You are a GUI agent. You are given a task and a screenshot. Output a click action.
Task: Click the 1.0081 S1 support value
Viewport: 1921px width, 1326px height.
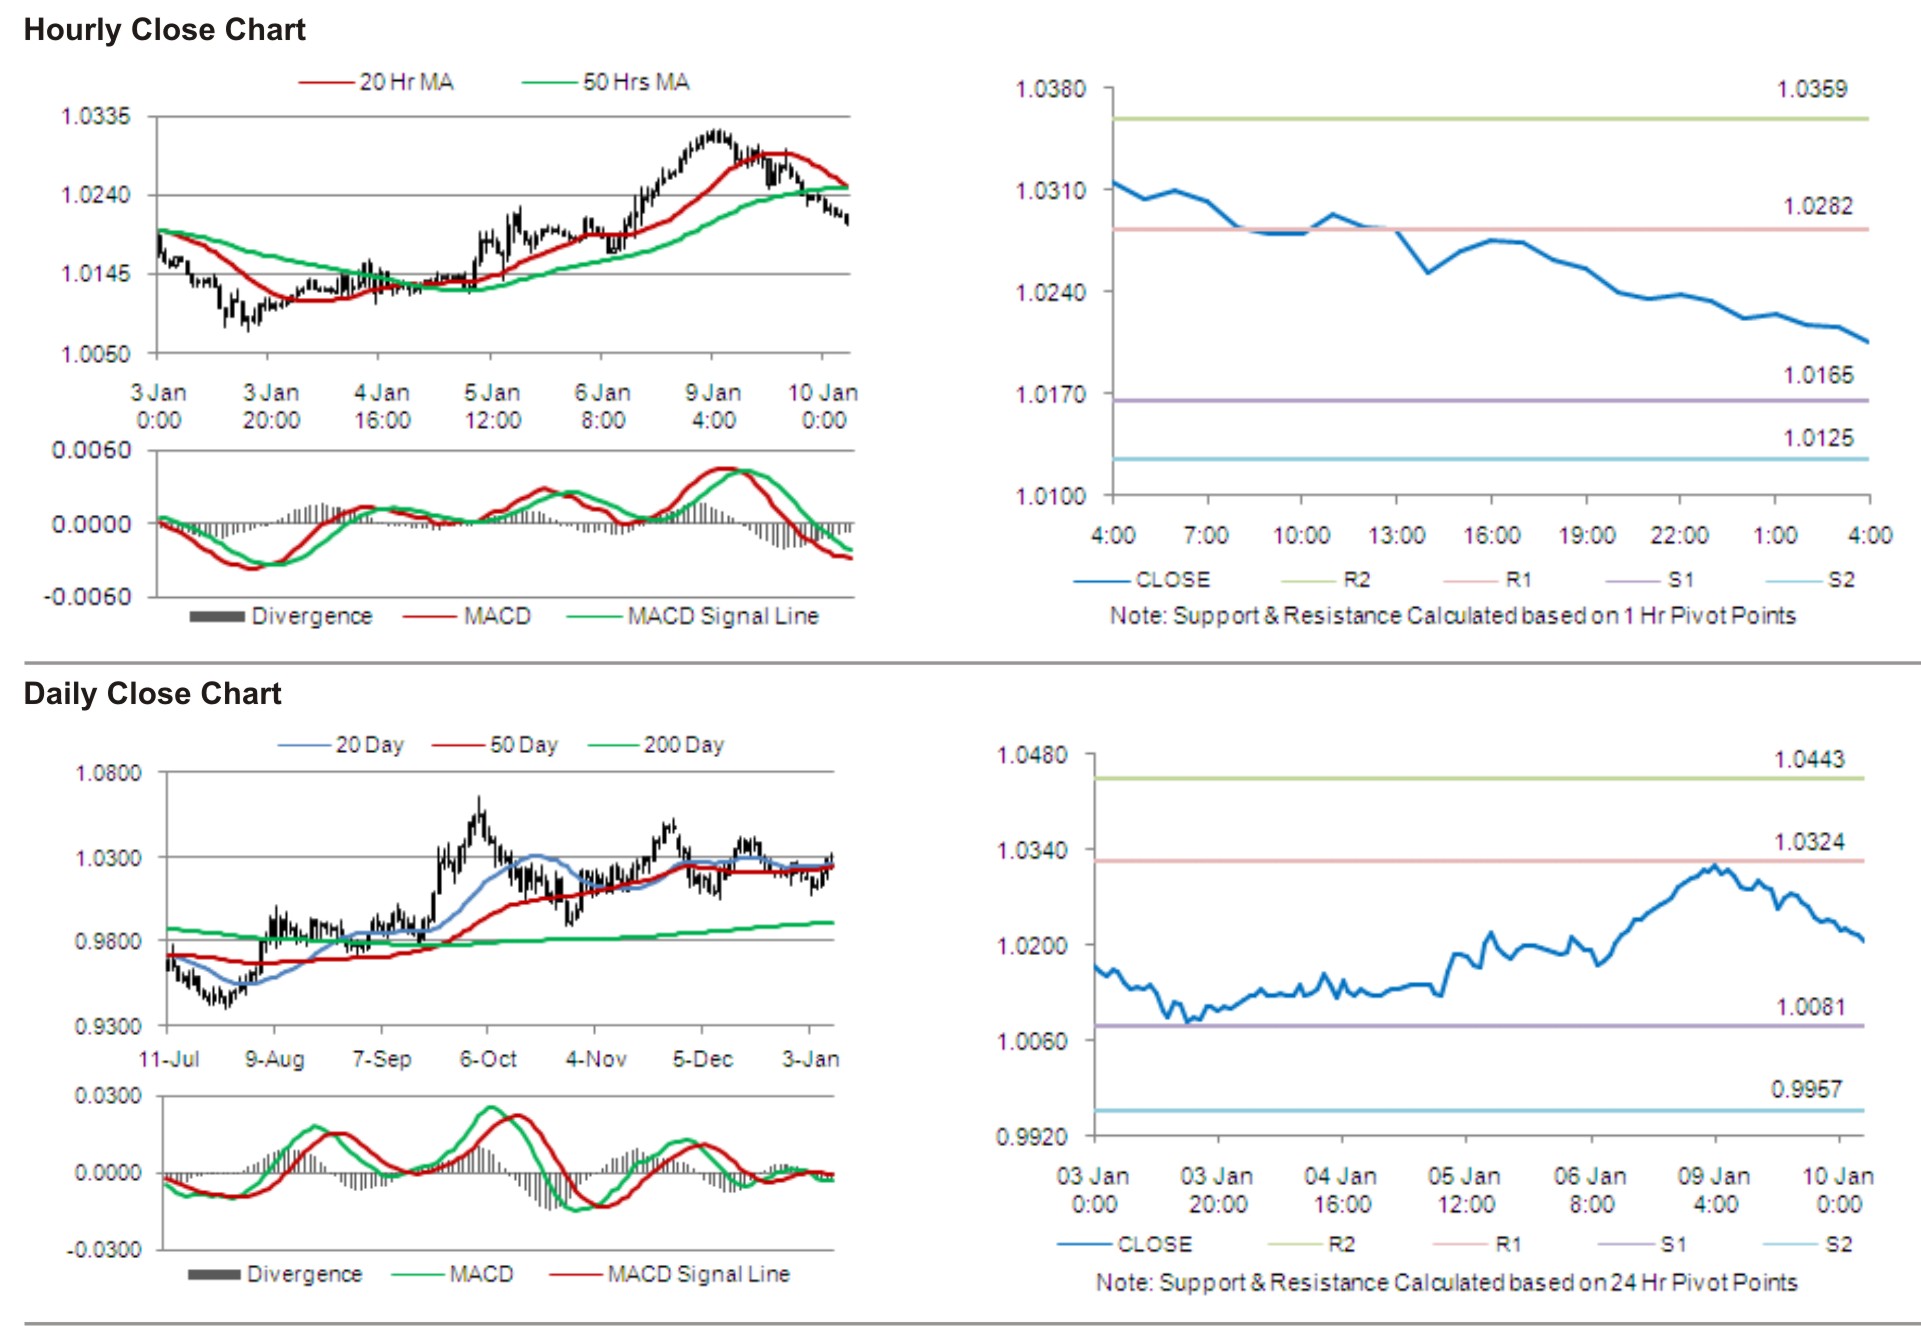(1810, 1007)
